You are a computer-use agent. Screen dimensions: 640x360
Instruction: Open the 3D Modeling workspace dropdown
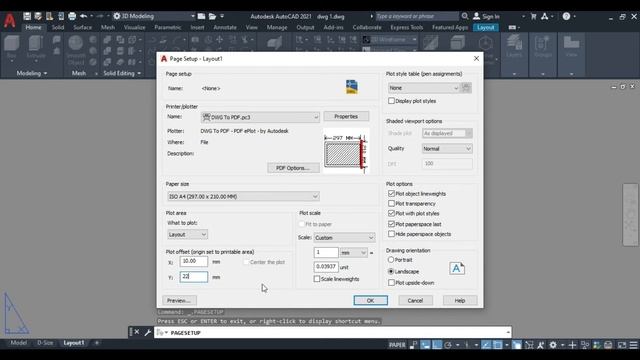154,16
